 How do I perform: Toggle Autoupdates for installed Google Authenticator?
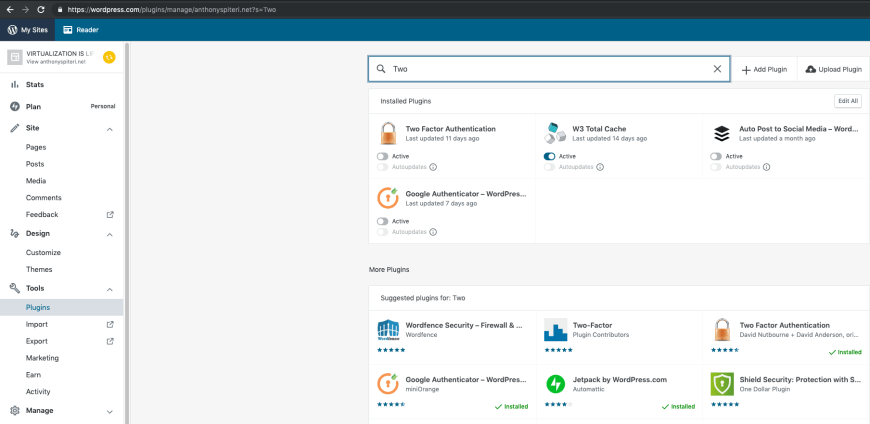[x=382, y=232]
